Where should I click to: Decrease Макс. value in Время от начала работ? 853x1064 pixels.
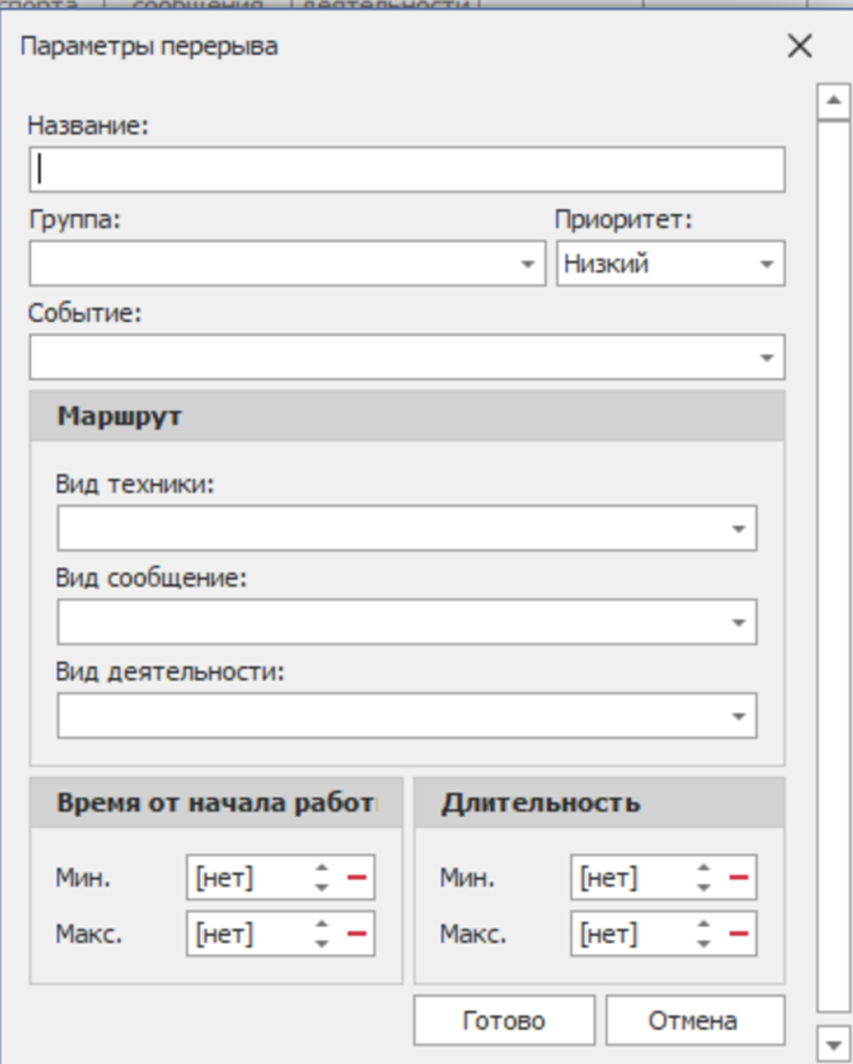click(x=321, y=943)
